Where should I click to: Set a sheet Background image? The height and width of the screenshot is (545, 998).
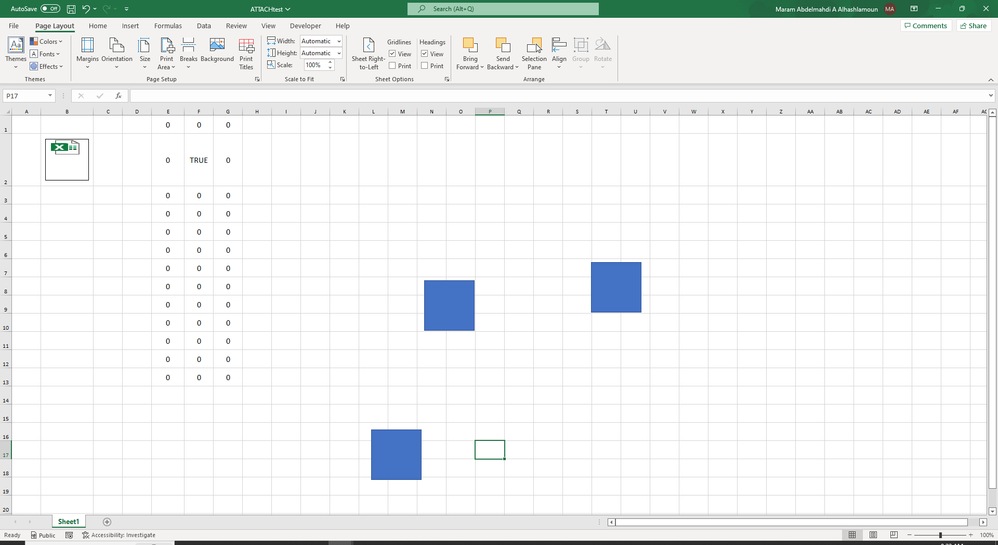click(x=217, y=50)
